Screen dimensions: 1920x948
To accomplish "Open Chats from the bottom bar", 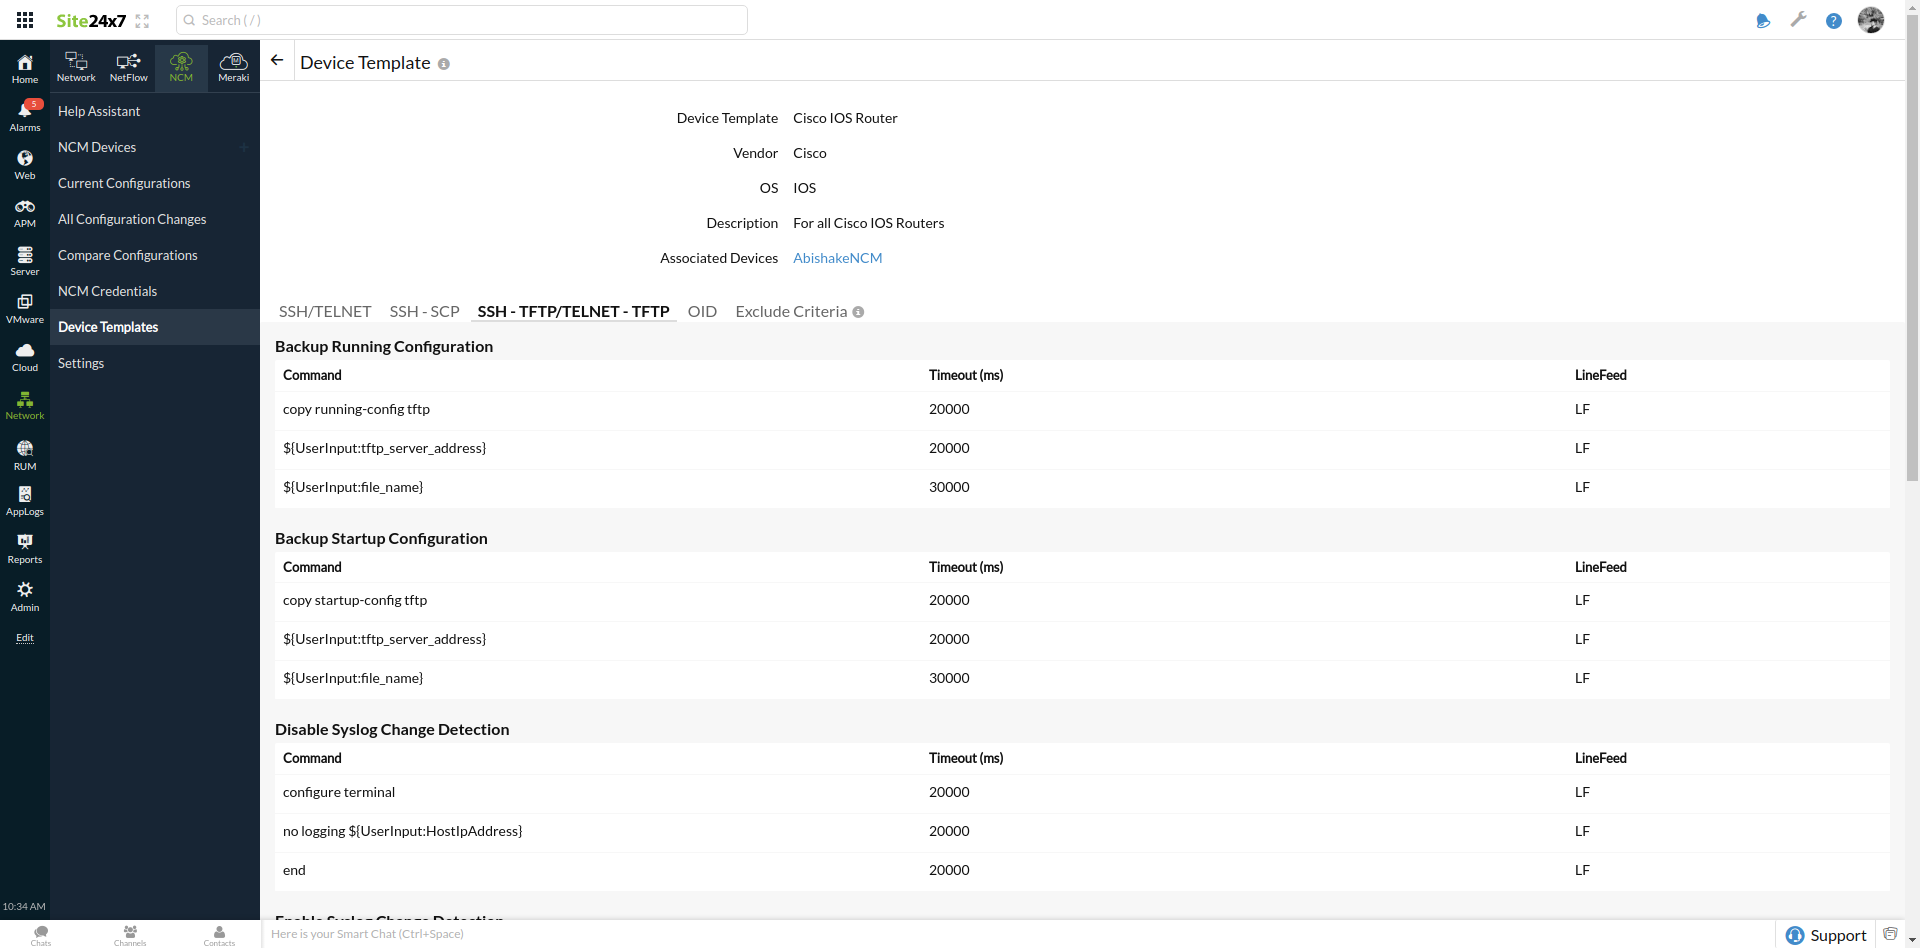I will pyautogui.click(x=40, y=934).
